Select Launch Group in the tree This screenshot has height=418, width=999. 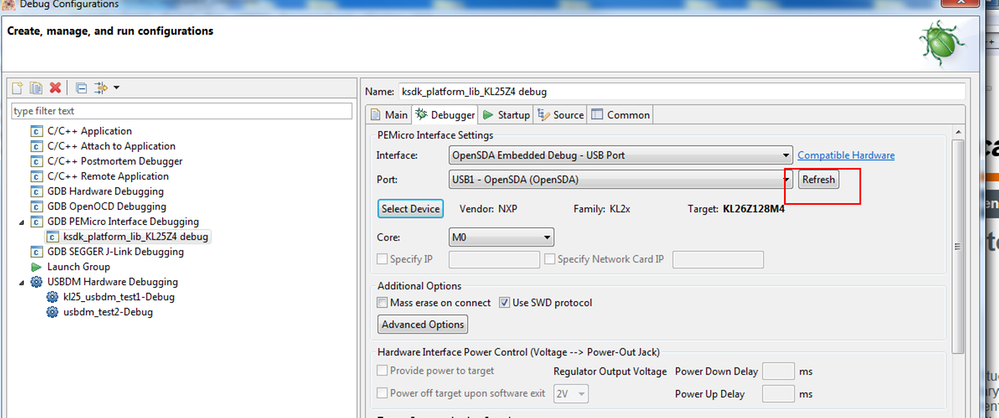click(78, 267)
